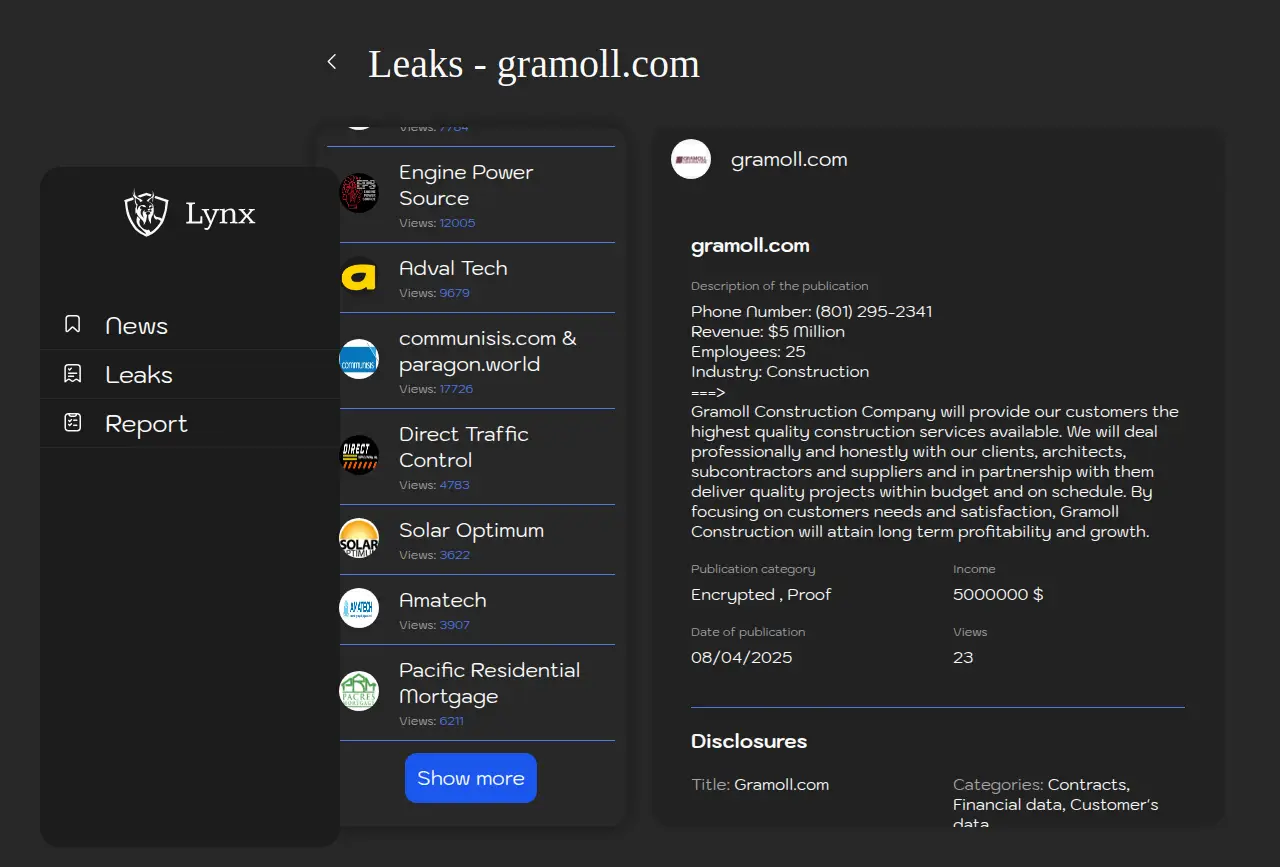Viewport: 1280px width, 867px height.
Task: Click the document icon next to Leaks
Action: (73, 374)
